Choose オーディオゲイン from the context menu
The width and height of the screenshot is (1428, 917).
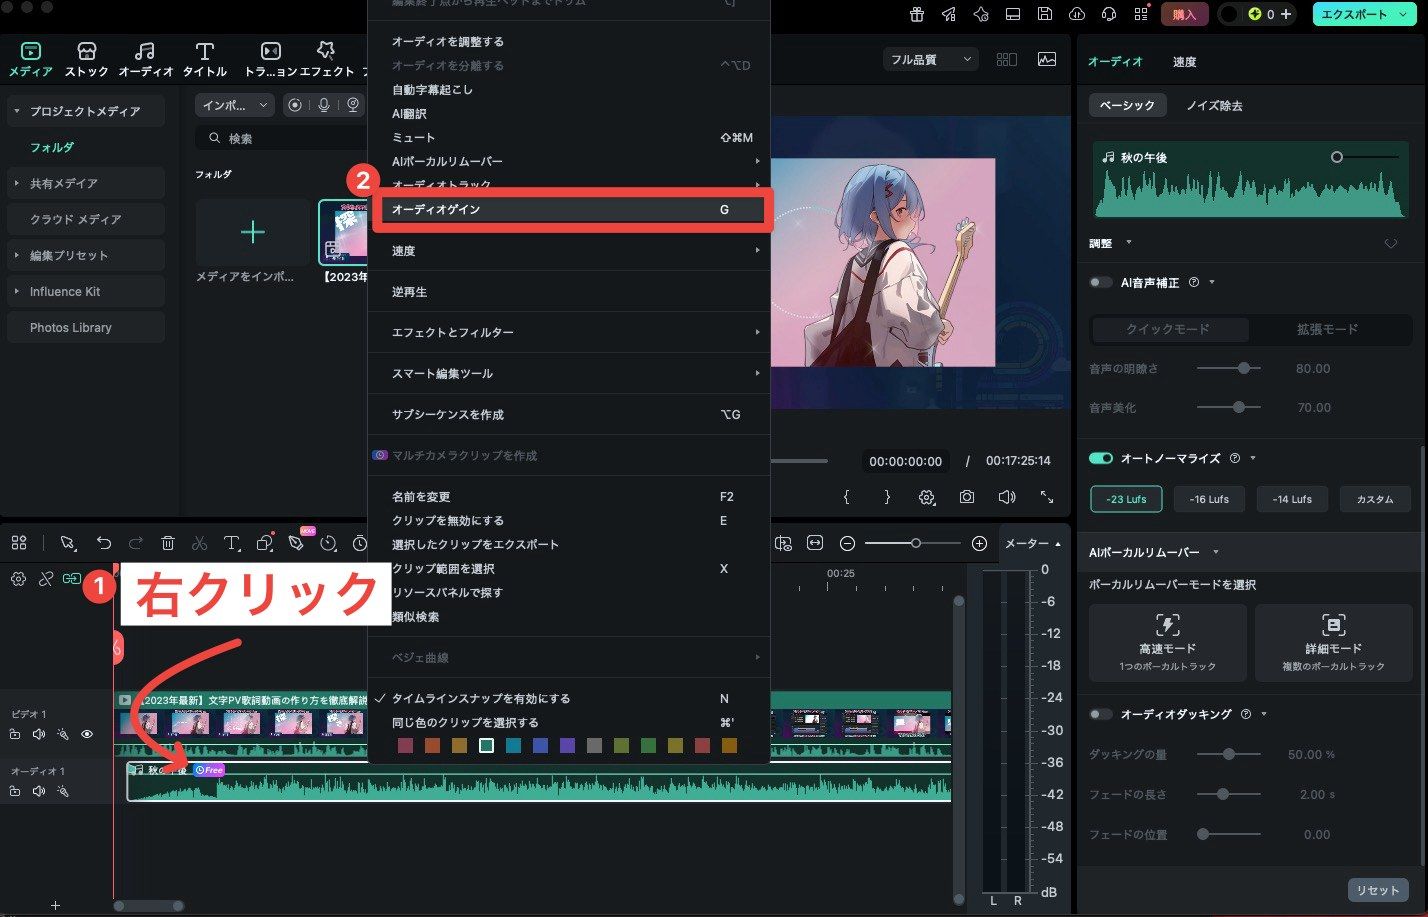tap(570, 210)
